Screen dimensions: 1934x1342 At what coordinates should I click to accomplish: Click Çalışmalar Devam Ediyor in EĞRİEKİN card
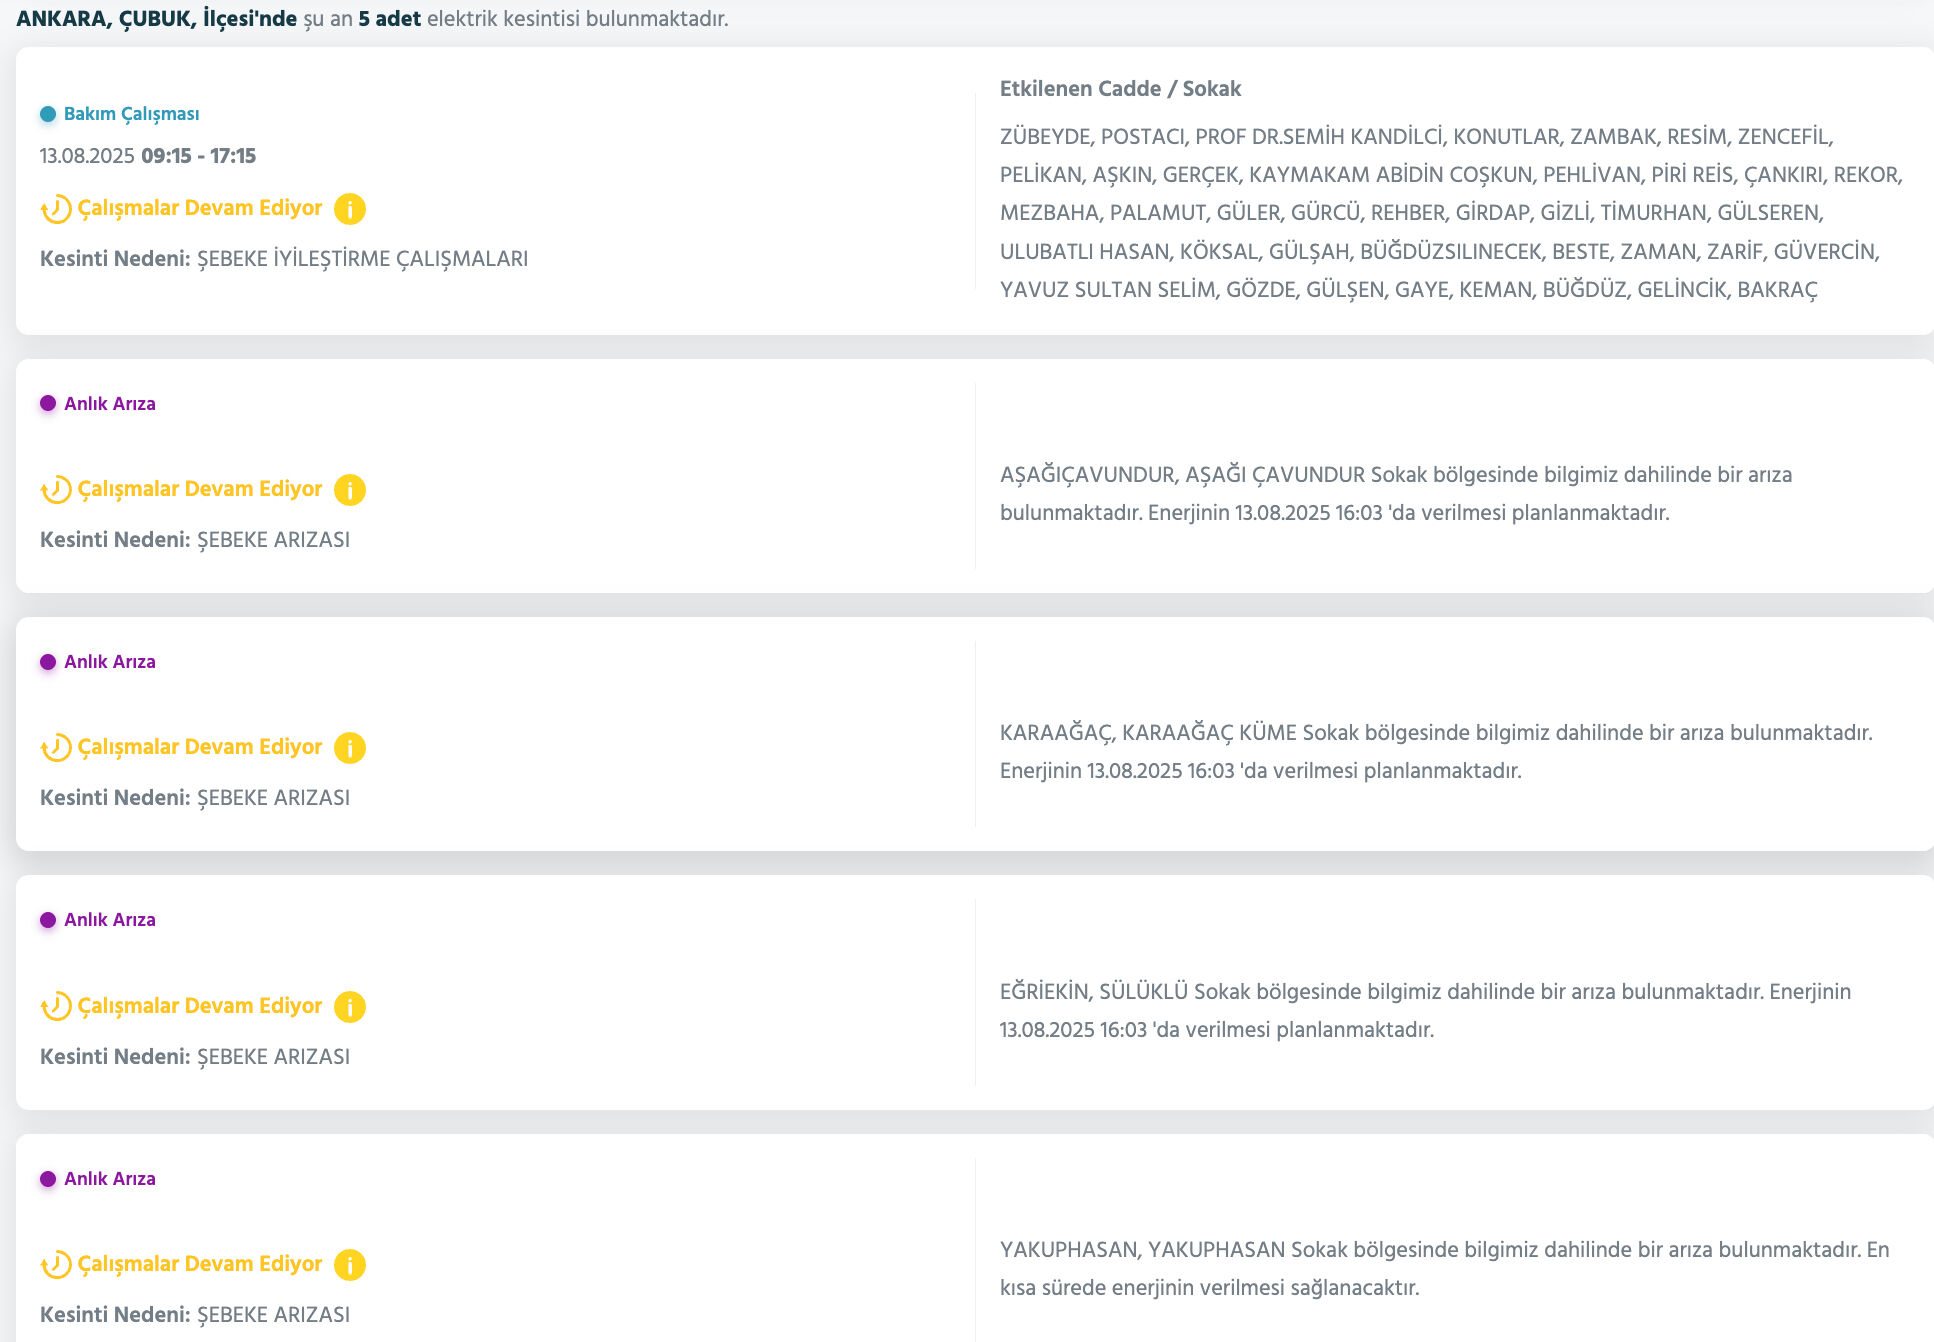(x=200, y=1006)
